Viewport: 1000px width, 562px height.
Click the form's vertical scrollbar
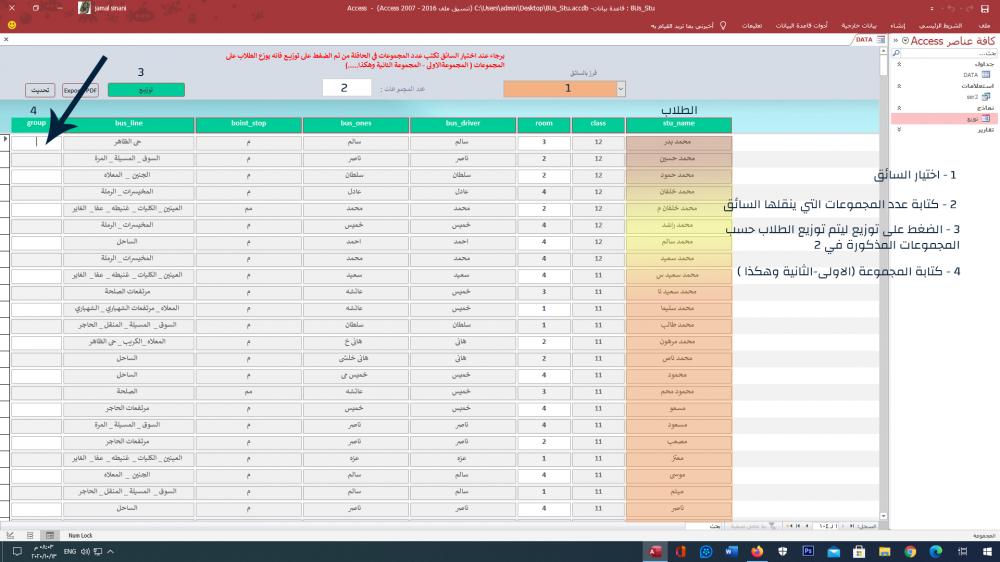pyautogui.click(x=883, y=284)
